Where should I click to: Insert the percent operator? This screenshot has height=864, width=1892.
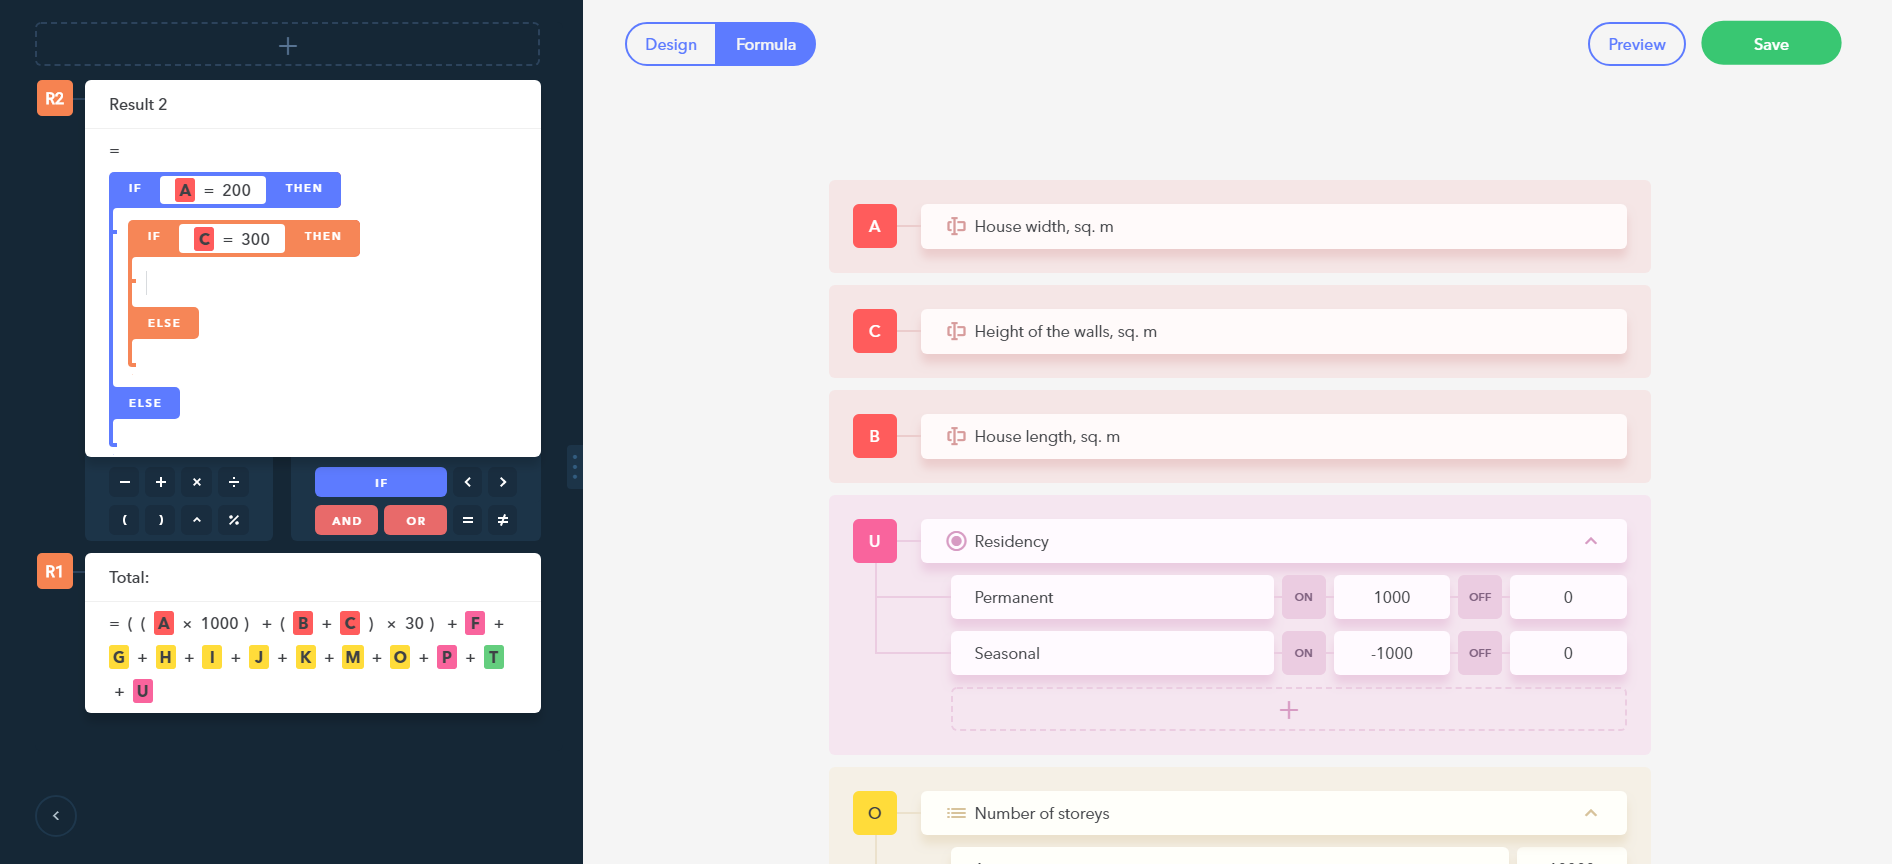234,520
